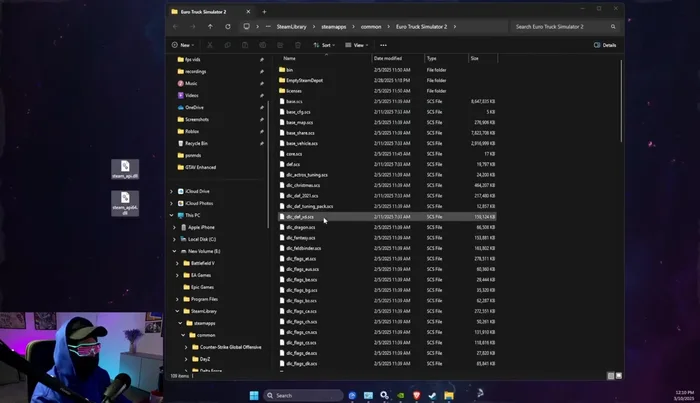Viewport: 700px width, 403px height.
Task: Collapse This PC tree node
Action: pyautogui.click(x=171, y=215)
